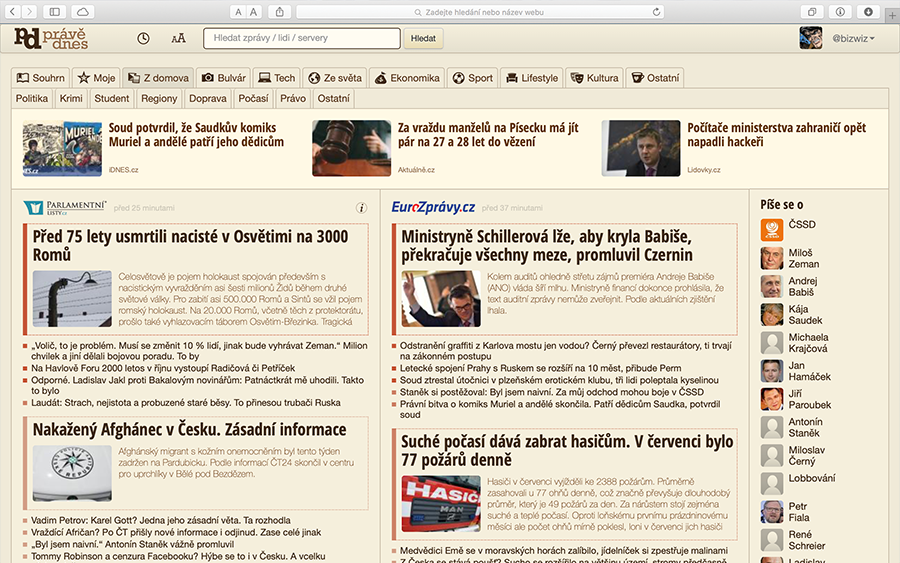Click the ČSSD orange logo icon
Screen dimensions: 900x563
click(771, 230)
